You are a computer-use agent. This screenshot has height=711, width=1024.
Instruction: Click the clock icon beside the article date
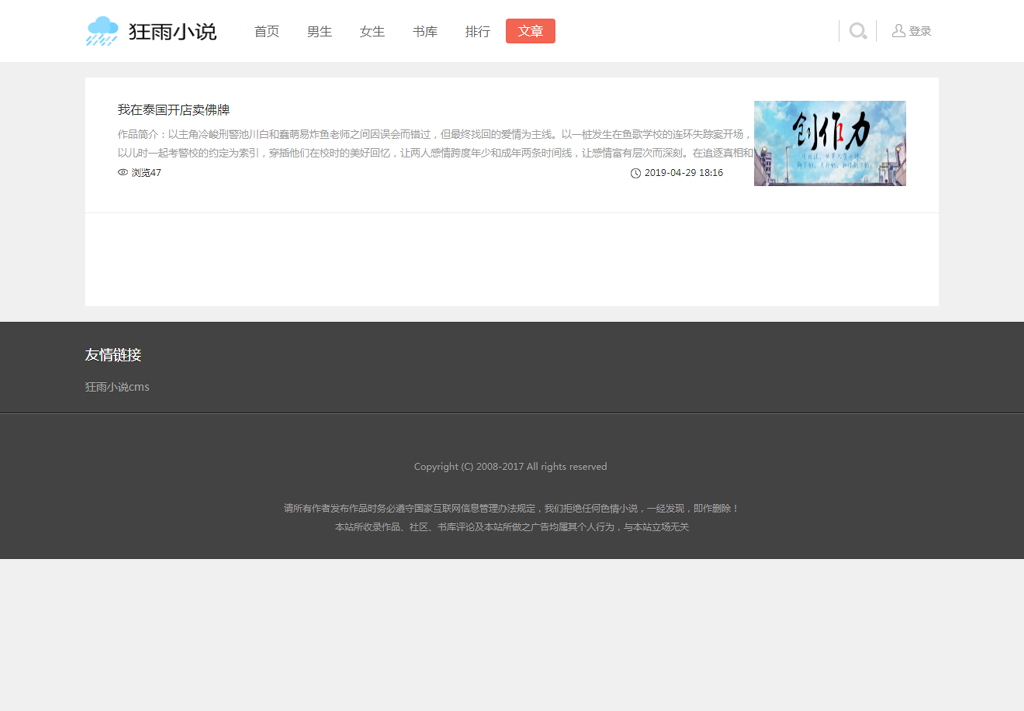click(636, 173)
